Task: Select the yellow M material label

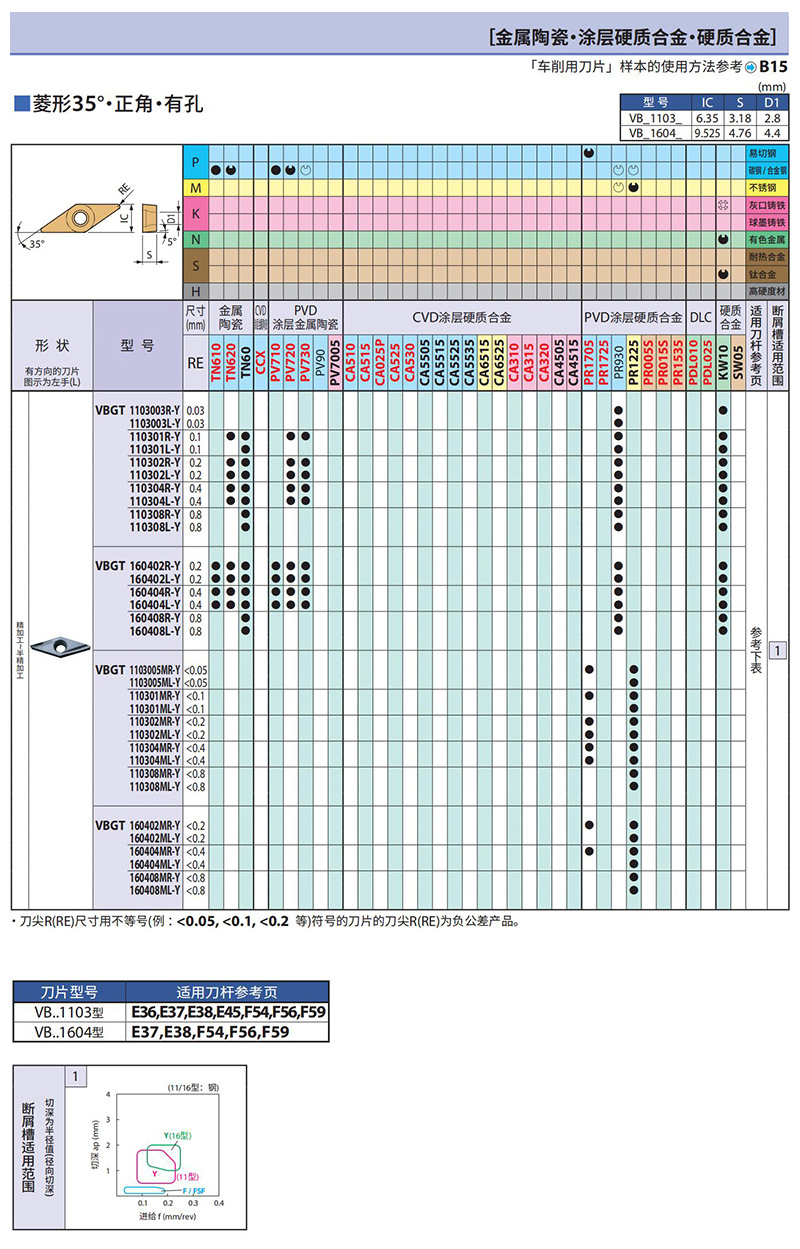Action: [x=196, y=188]
